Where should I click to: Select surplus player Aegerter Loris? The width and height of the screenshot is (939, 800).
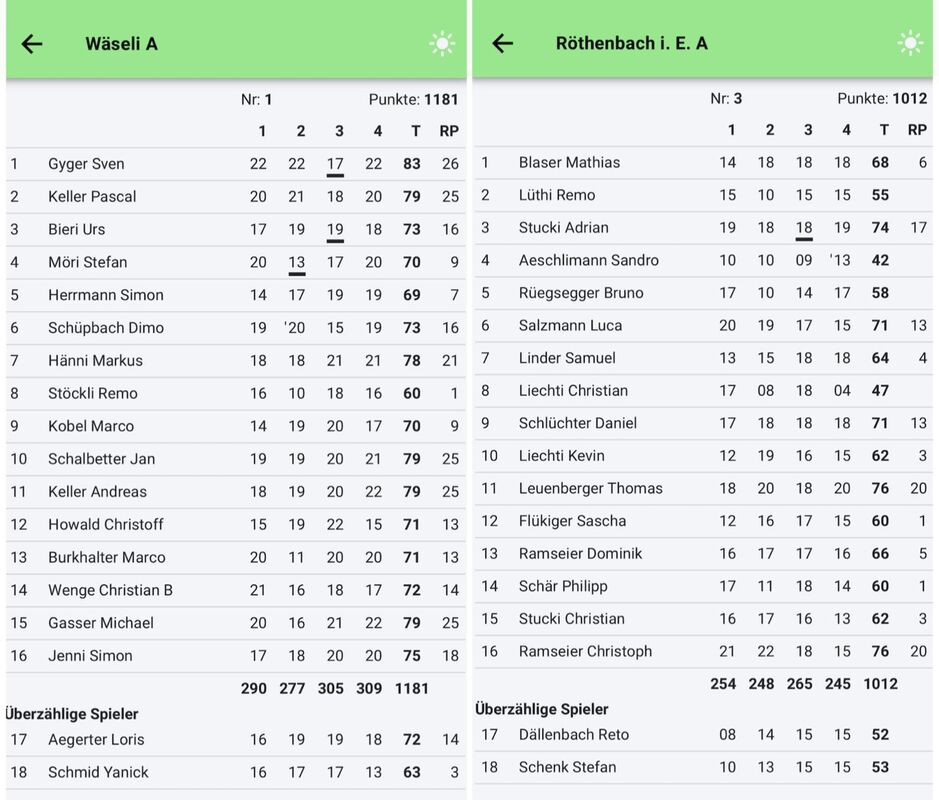click(x=96, y=740)
